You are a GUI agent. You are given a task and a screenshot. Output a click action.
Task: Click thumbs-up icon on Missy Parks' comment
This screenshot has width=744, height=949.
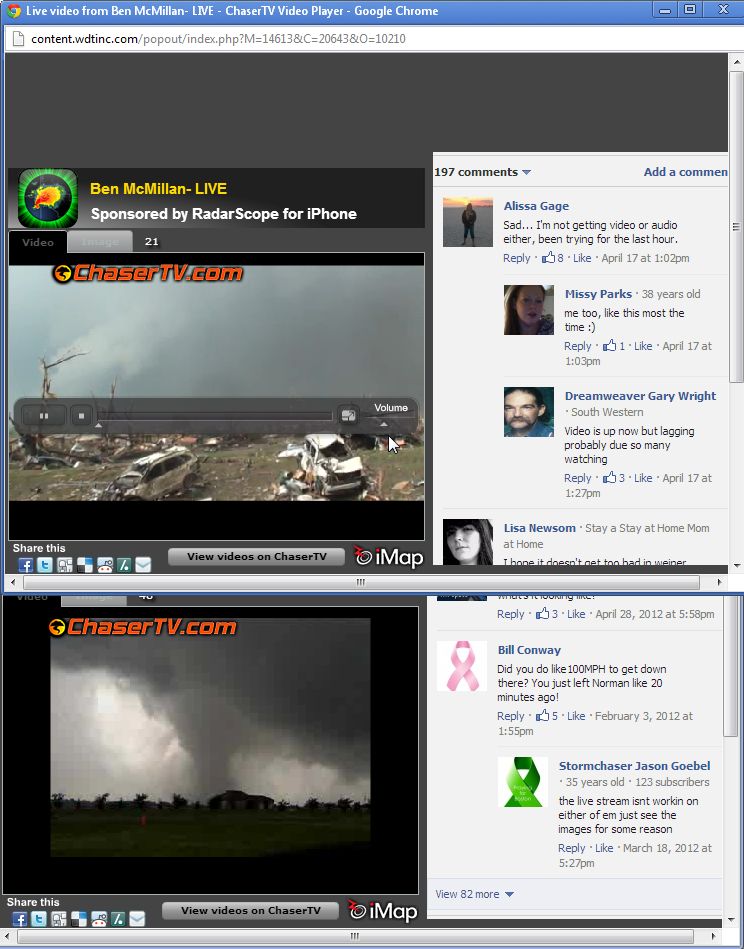pyautogui.click(x=610, y=346)
